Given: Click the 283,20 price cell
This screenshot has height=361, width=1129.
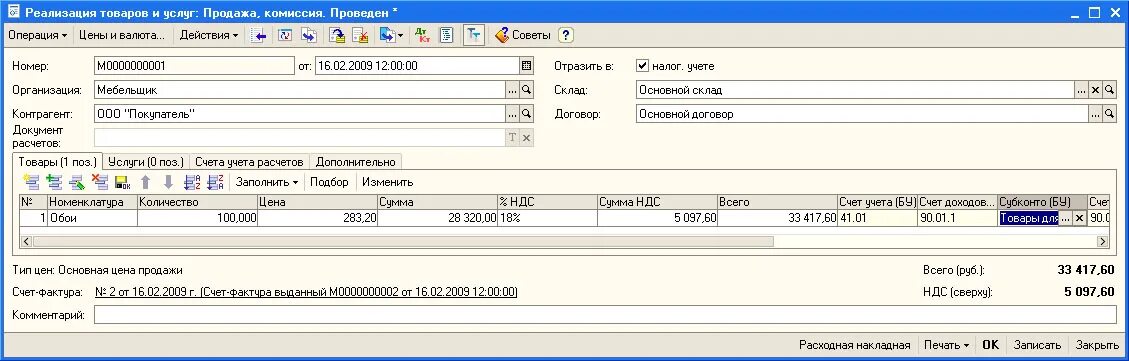Looking at the screenshot, I should pos(318,218).
